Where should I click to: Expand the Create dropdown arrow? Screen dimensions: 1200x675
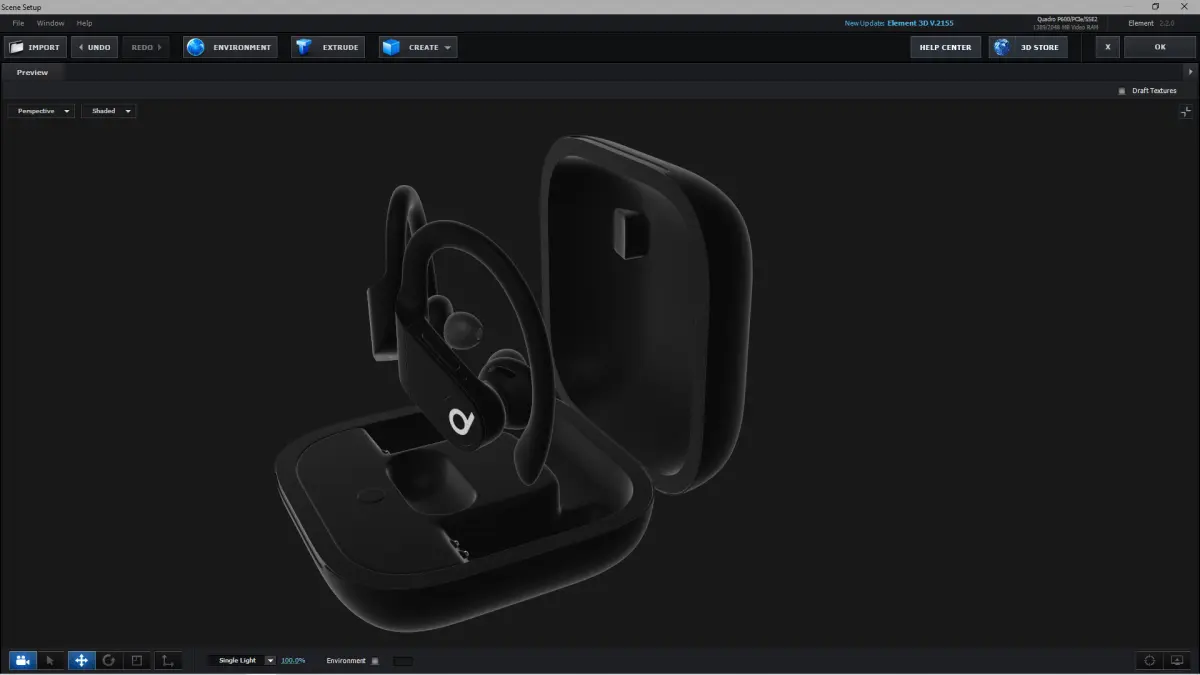pos(447,47)
